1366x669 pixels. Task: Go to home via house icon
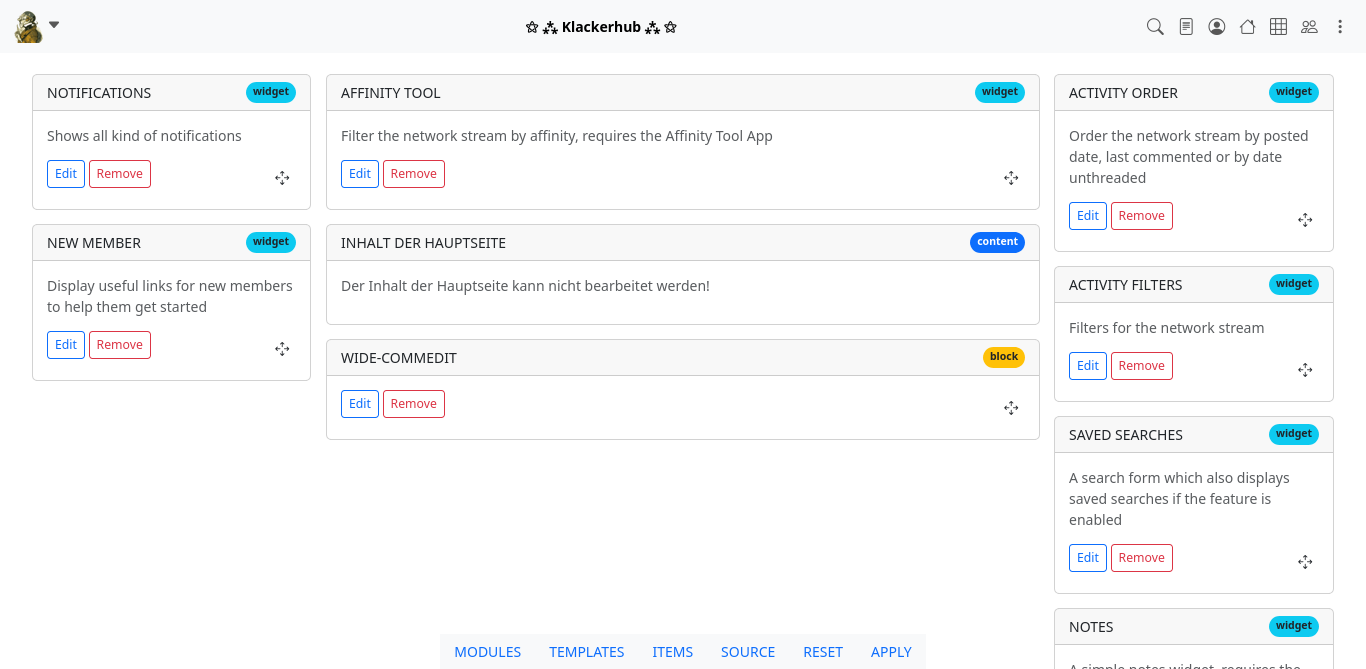(1247, 27)
